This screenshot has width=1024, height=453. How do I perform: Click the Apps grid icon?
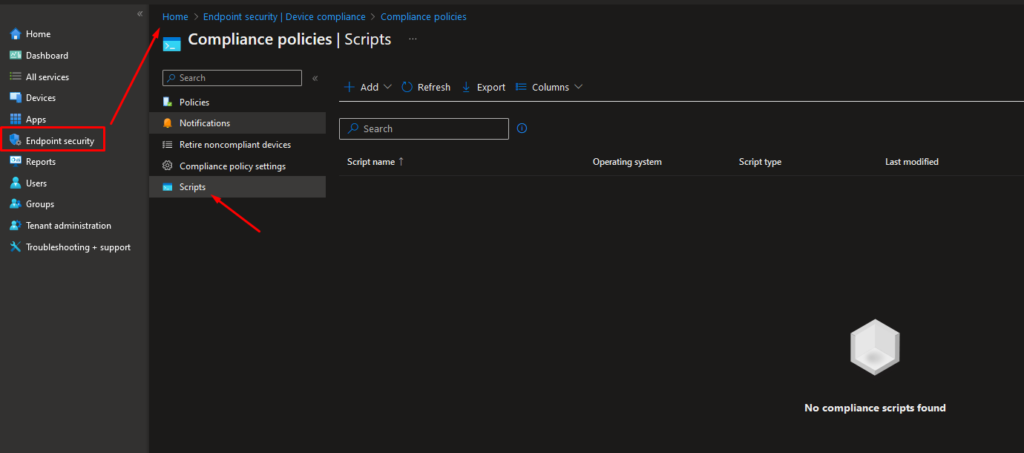(16, 119)
